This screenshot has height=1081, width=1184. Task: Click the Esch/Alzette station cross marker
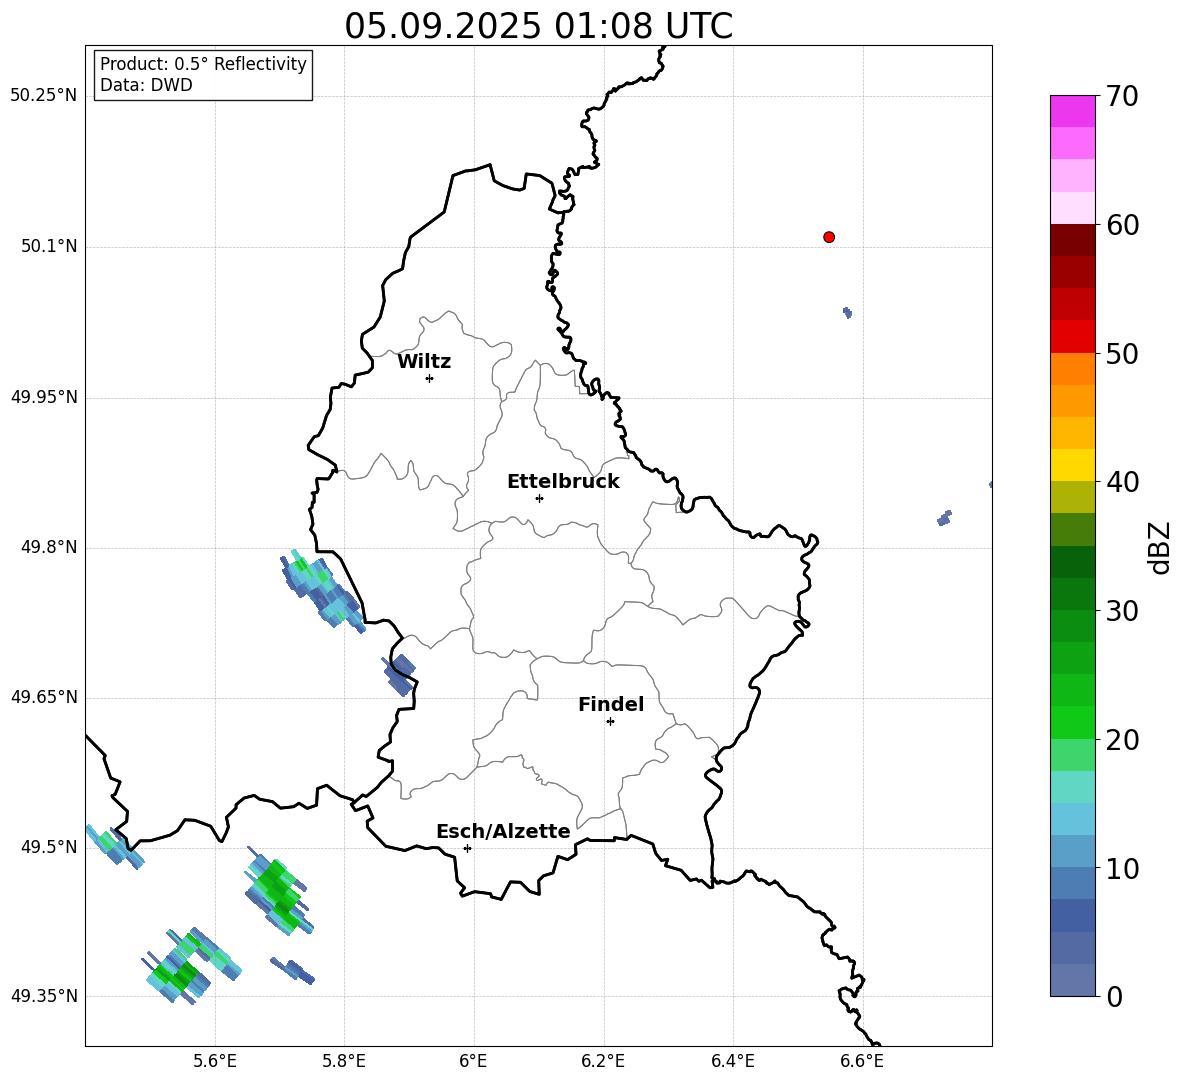[467, 848]
